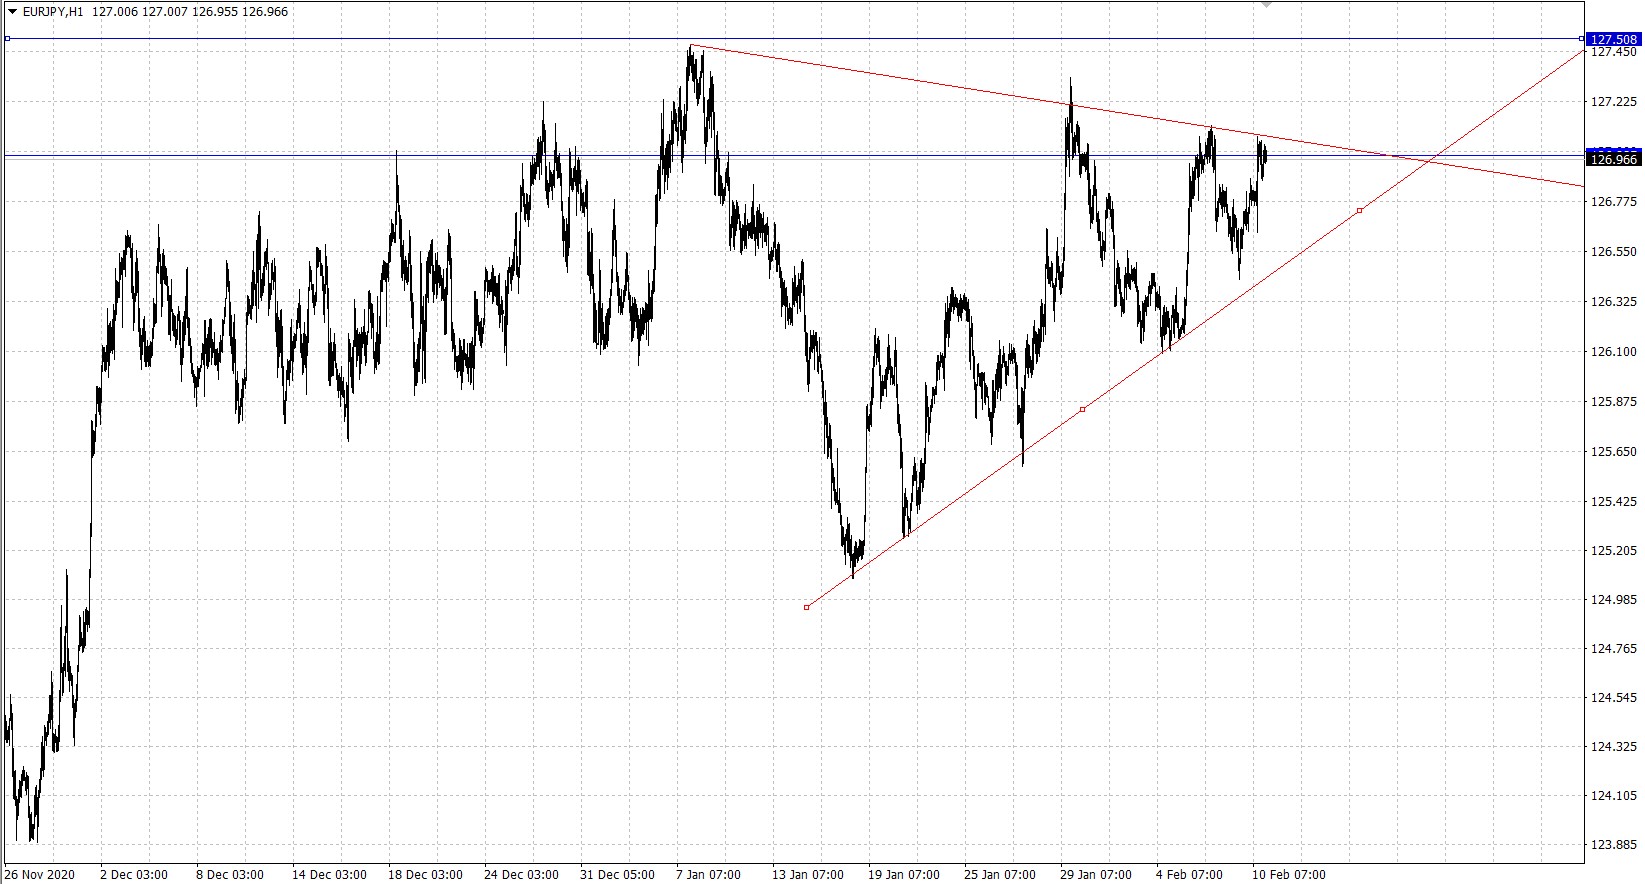Click the 7 Jan 07:00 time label
Image resolution: width=1645 pixels, height=884 pixels.
coord(709,875)
